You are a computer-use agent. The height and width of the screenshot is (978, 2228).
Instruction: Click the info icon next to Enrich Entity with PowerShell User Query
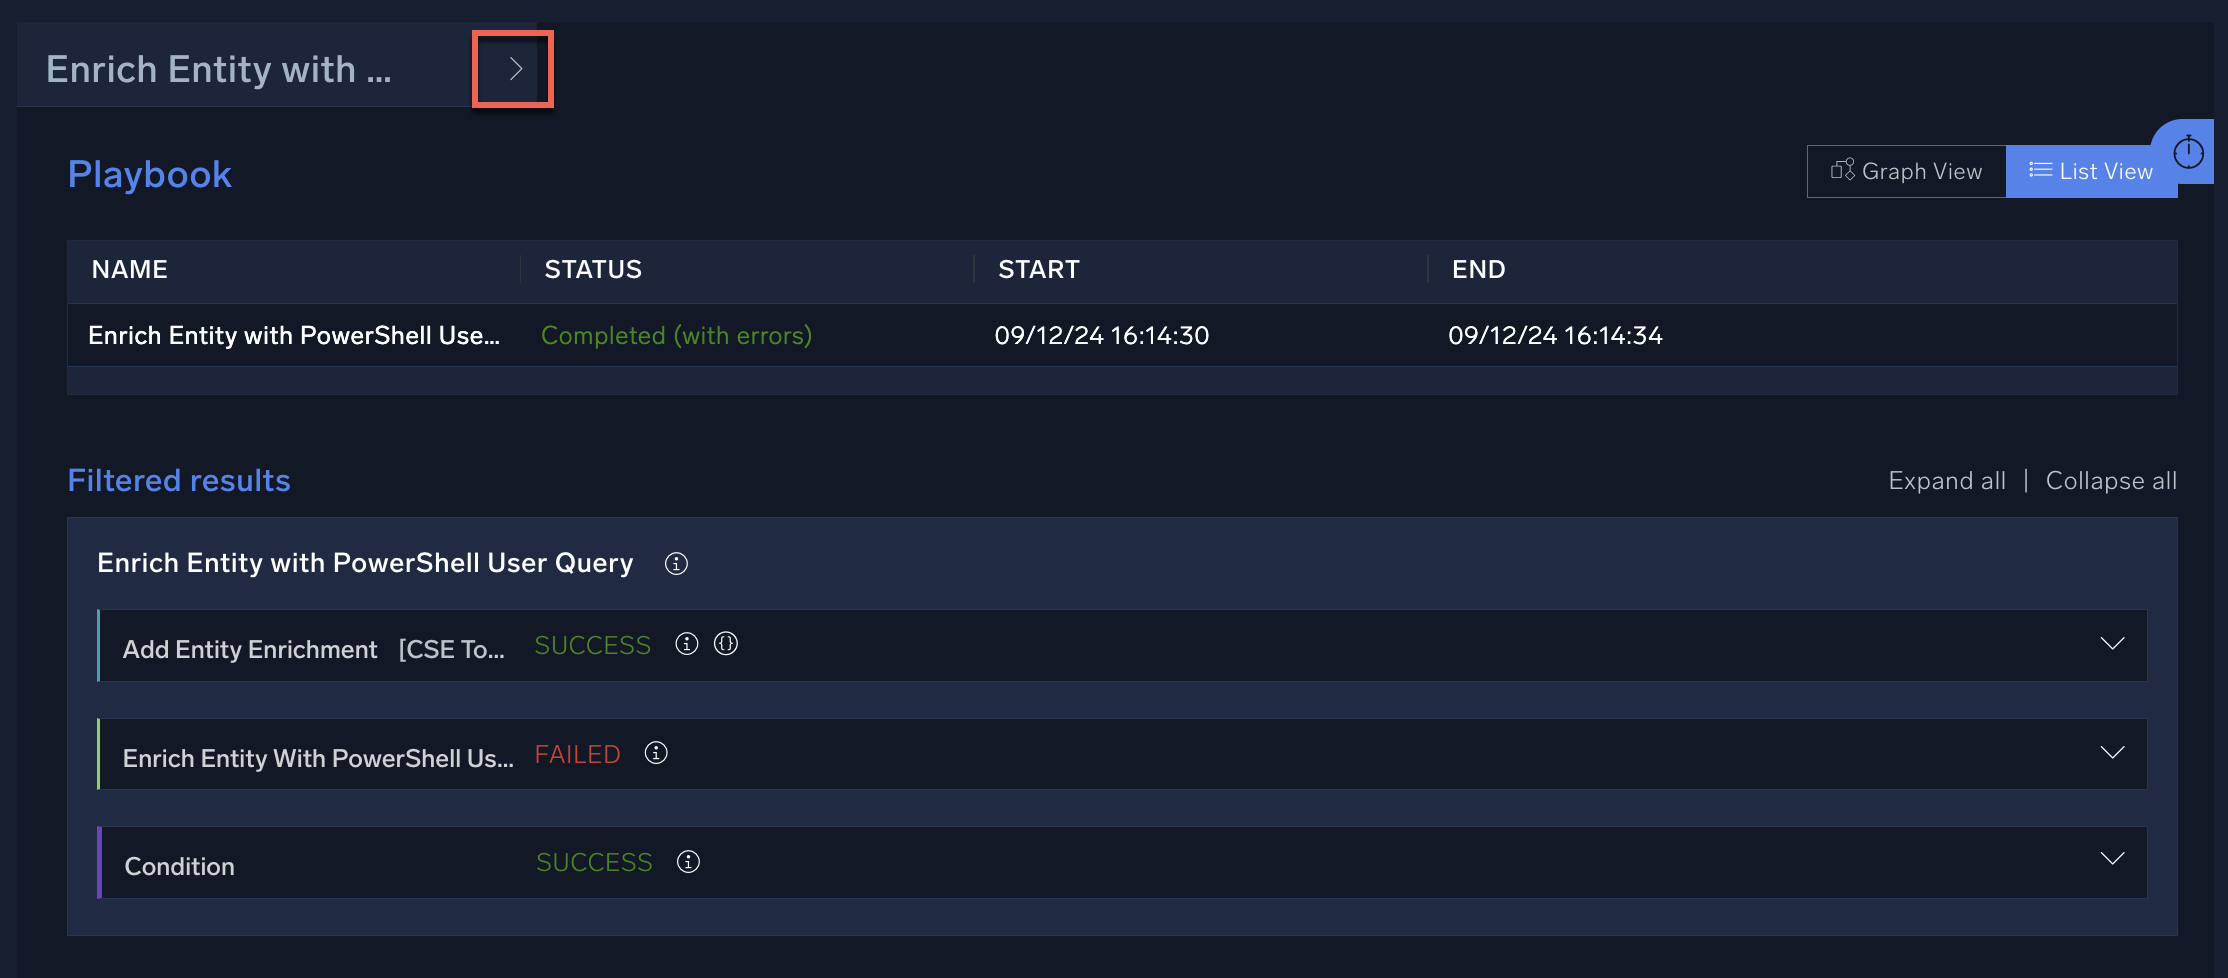pyautogui.click(x=676, y=564)
